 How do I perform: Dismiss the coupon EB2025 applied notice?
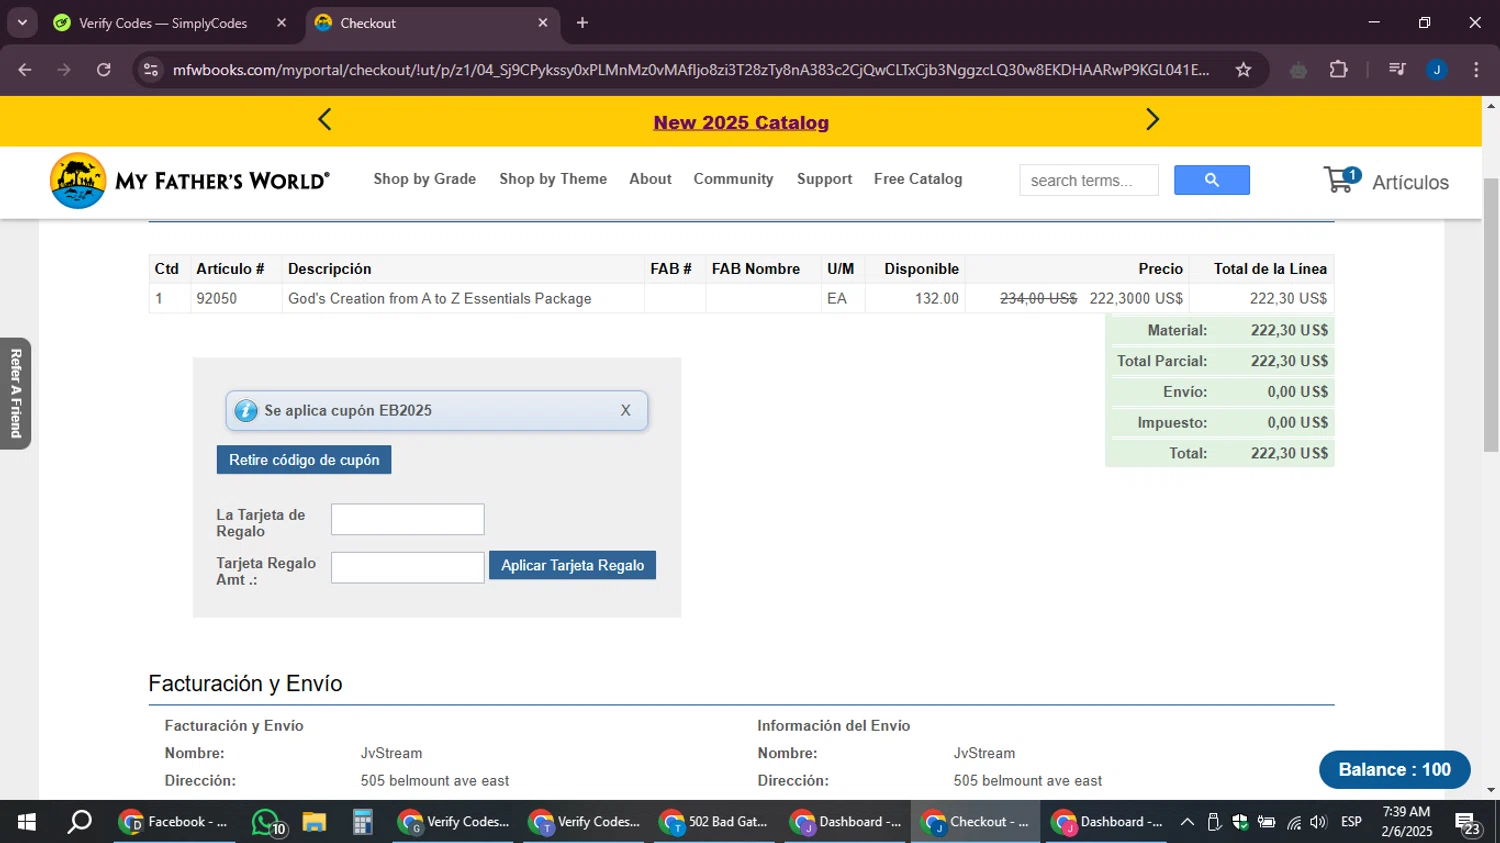(625, 411)
